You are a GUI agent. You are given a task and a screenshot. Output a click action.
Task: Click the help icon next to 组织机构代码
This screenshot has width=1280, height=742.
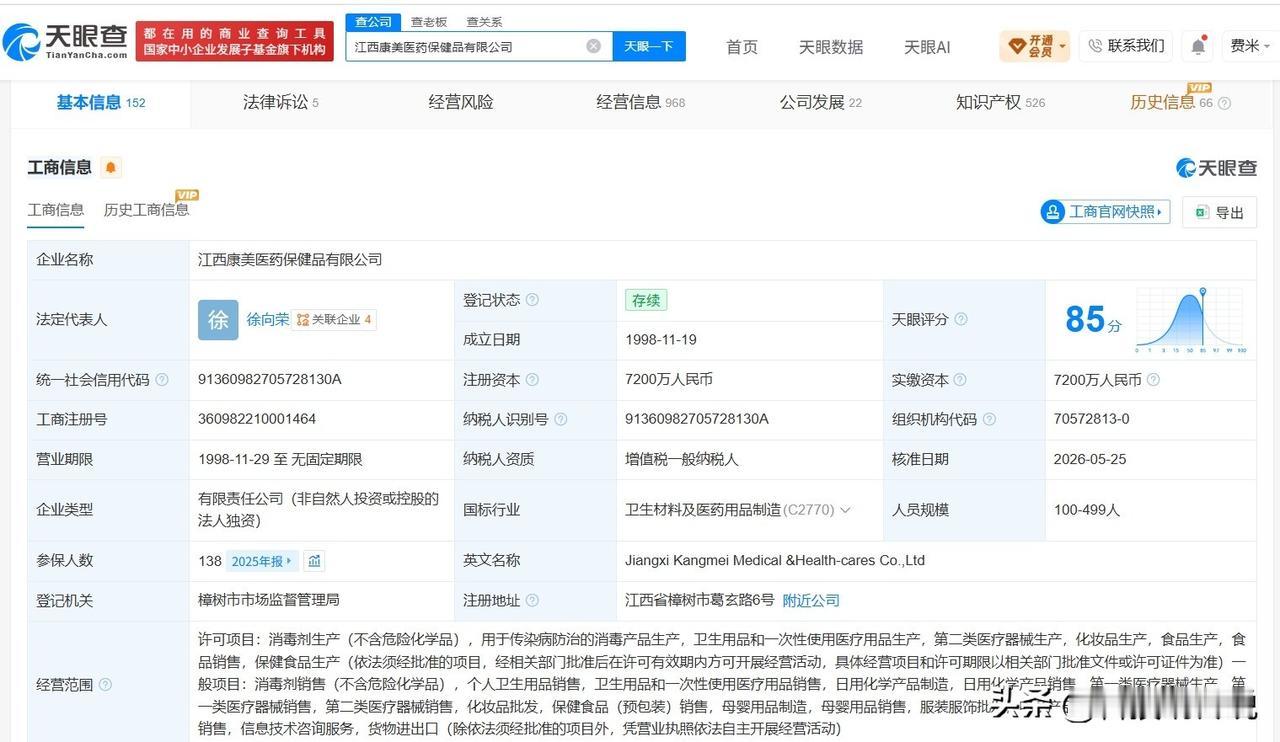[x=989, y=420]
